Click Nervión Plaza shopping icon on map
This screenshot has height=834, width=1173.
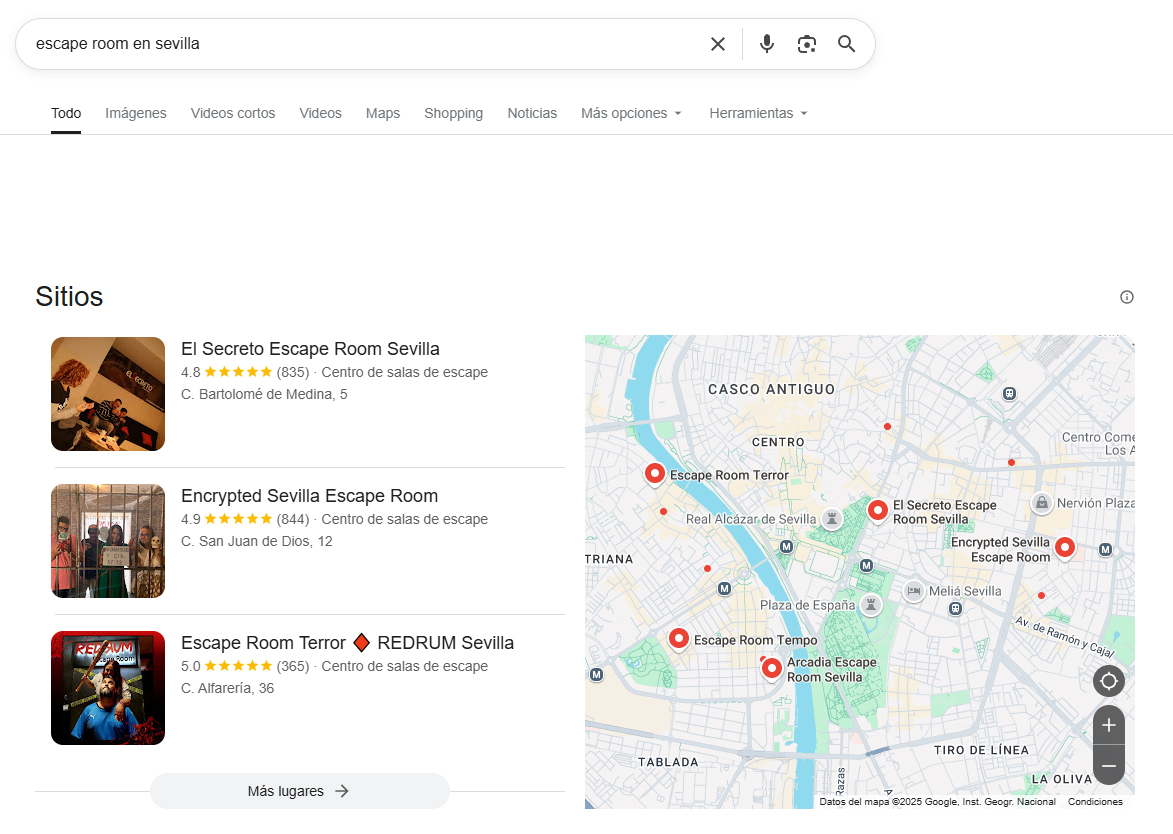click(x=1041, y=503)
